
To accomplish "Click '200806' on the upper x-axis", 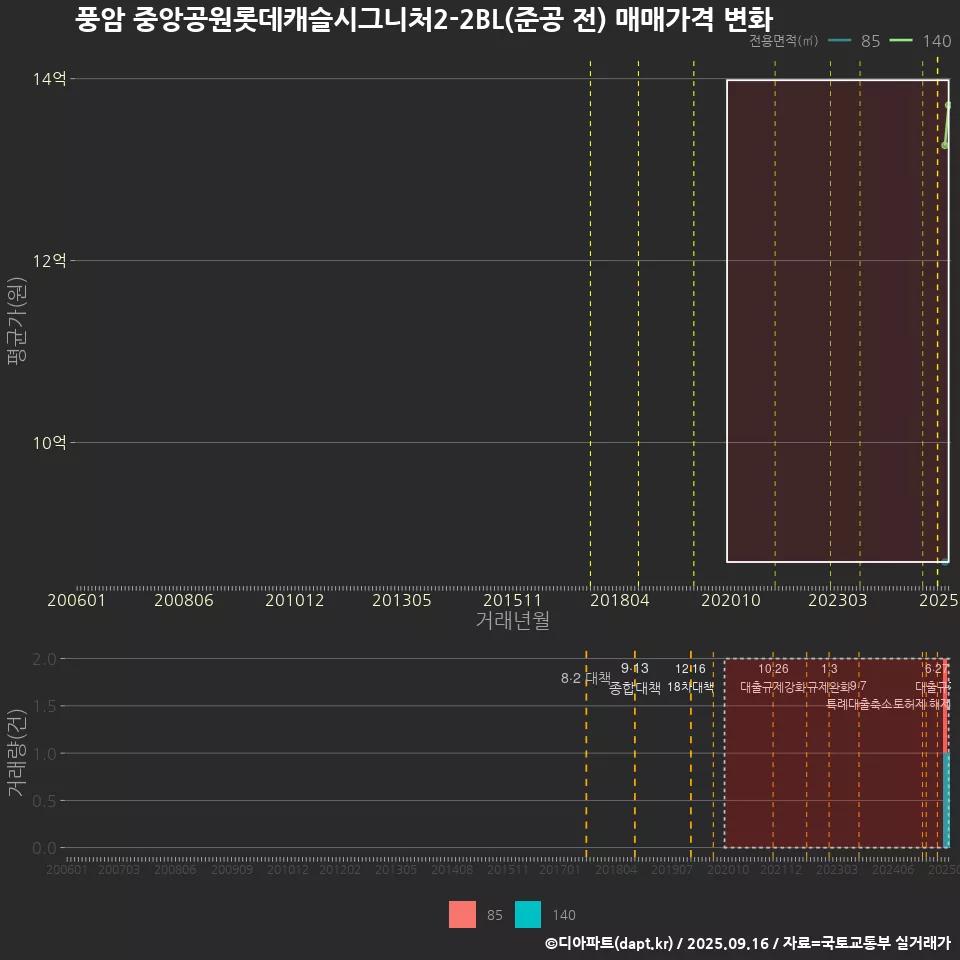I will coord(184,600).
